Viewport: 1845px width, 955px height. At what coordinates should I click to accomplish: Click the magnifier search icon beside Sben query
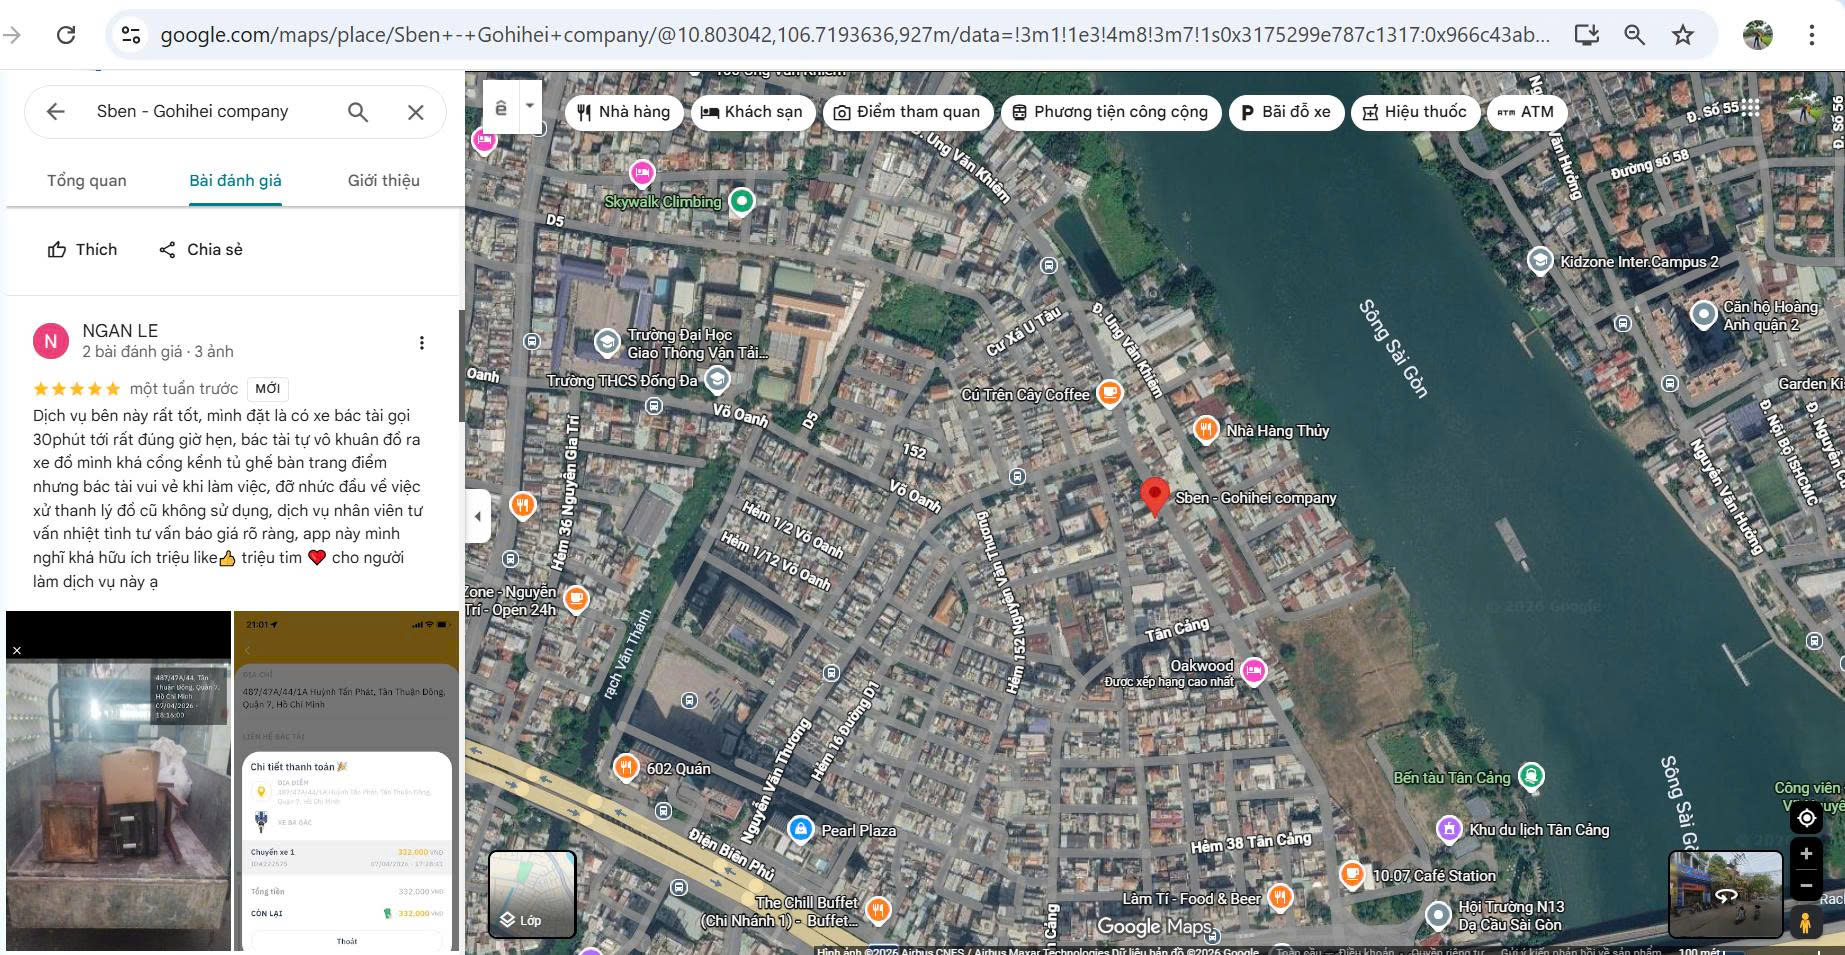(x=358, y=112)
